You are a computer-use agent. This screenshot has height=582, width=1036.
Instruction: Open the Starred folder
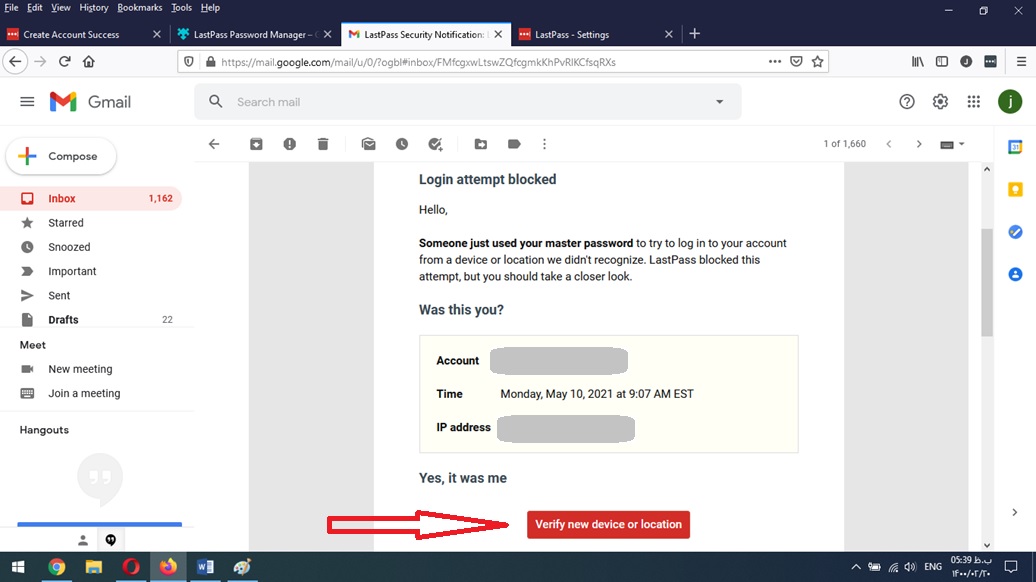(x=91, y=223)
